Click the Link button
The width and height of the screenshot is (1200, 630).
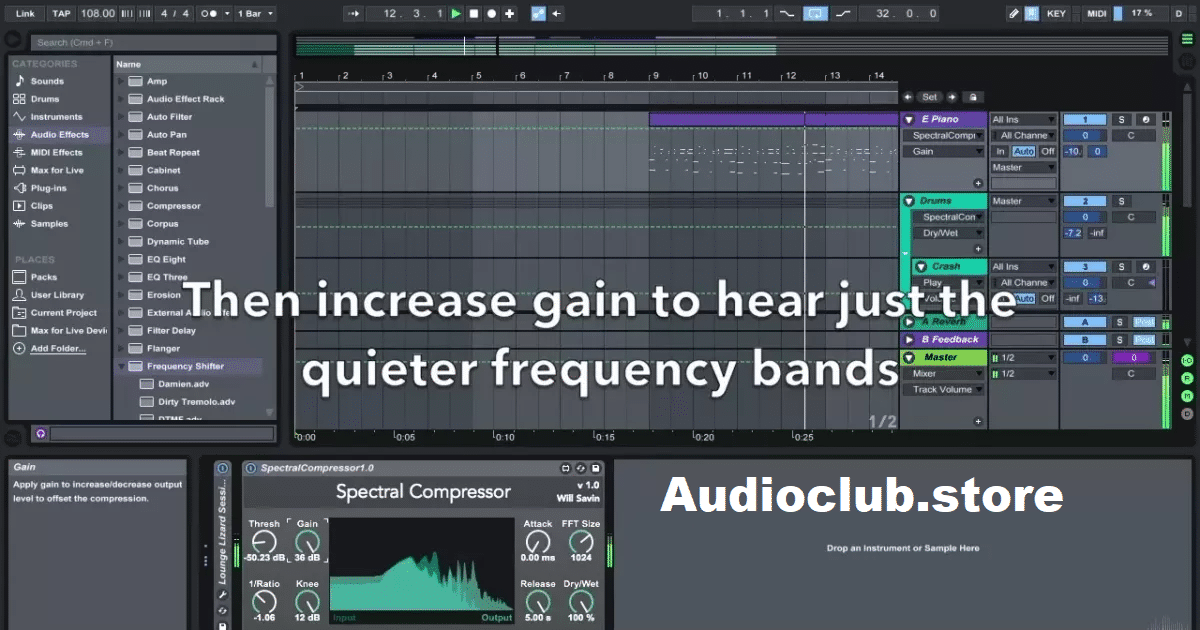25,13
